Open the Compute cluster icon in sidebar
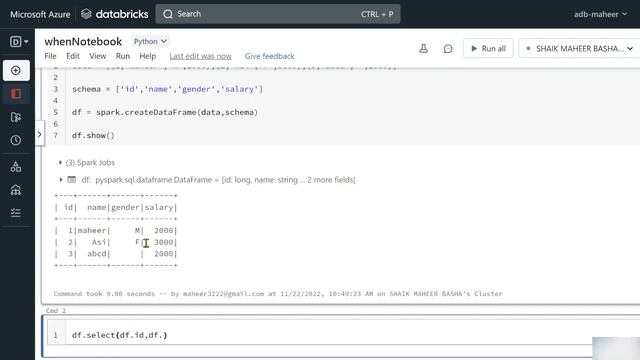640x360 pixels. tap(16, 190)
